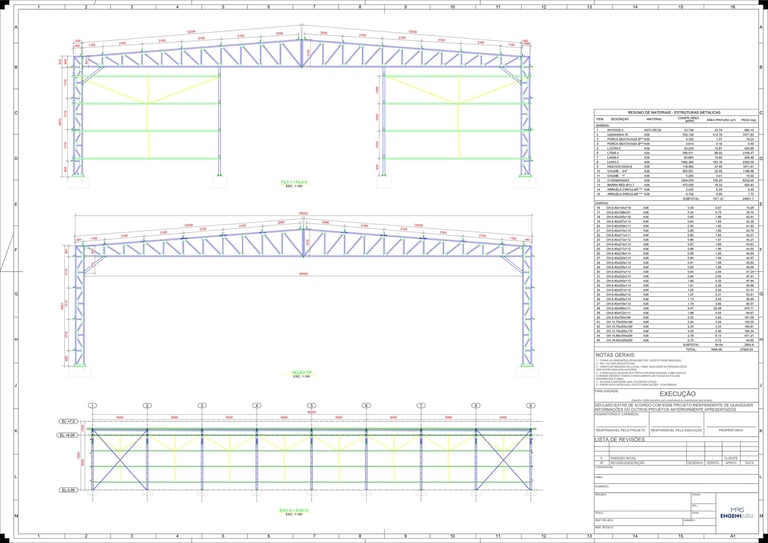The image size is (768, 543).
Task: Click the 'FILA 1 = FILA 9' view title
Action: click(x=296, y=182)
